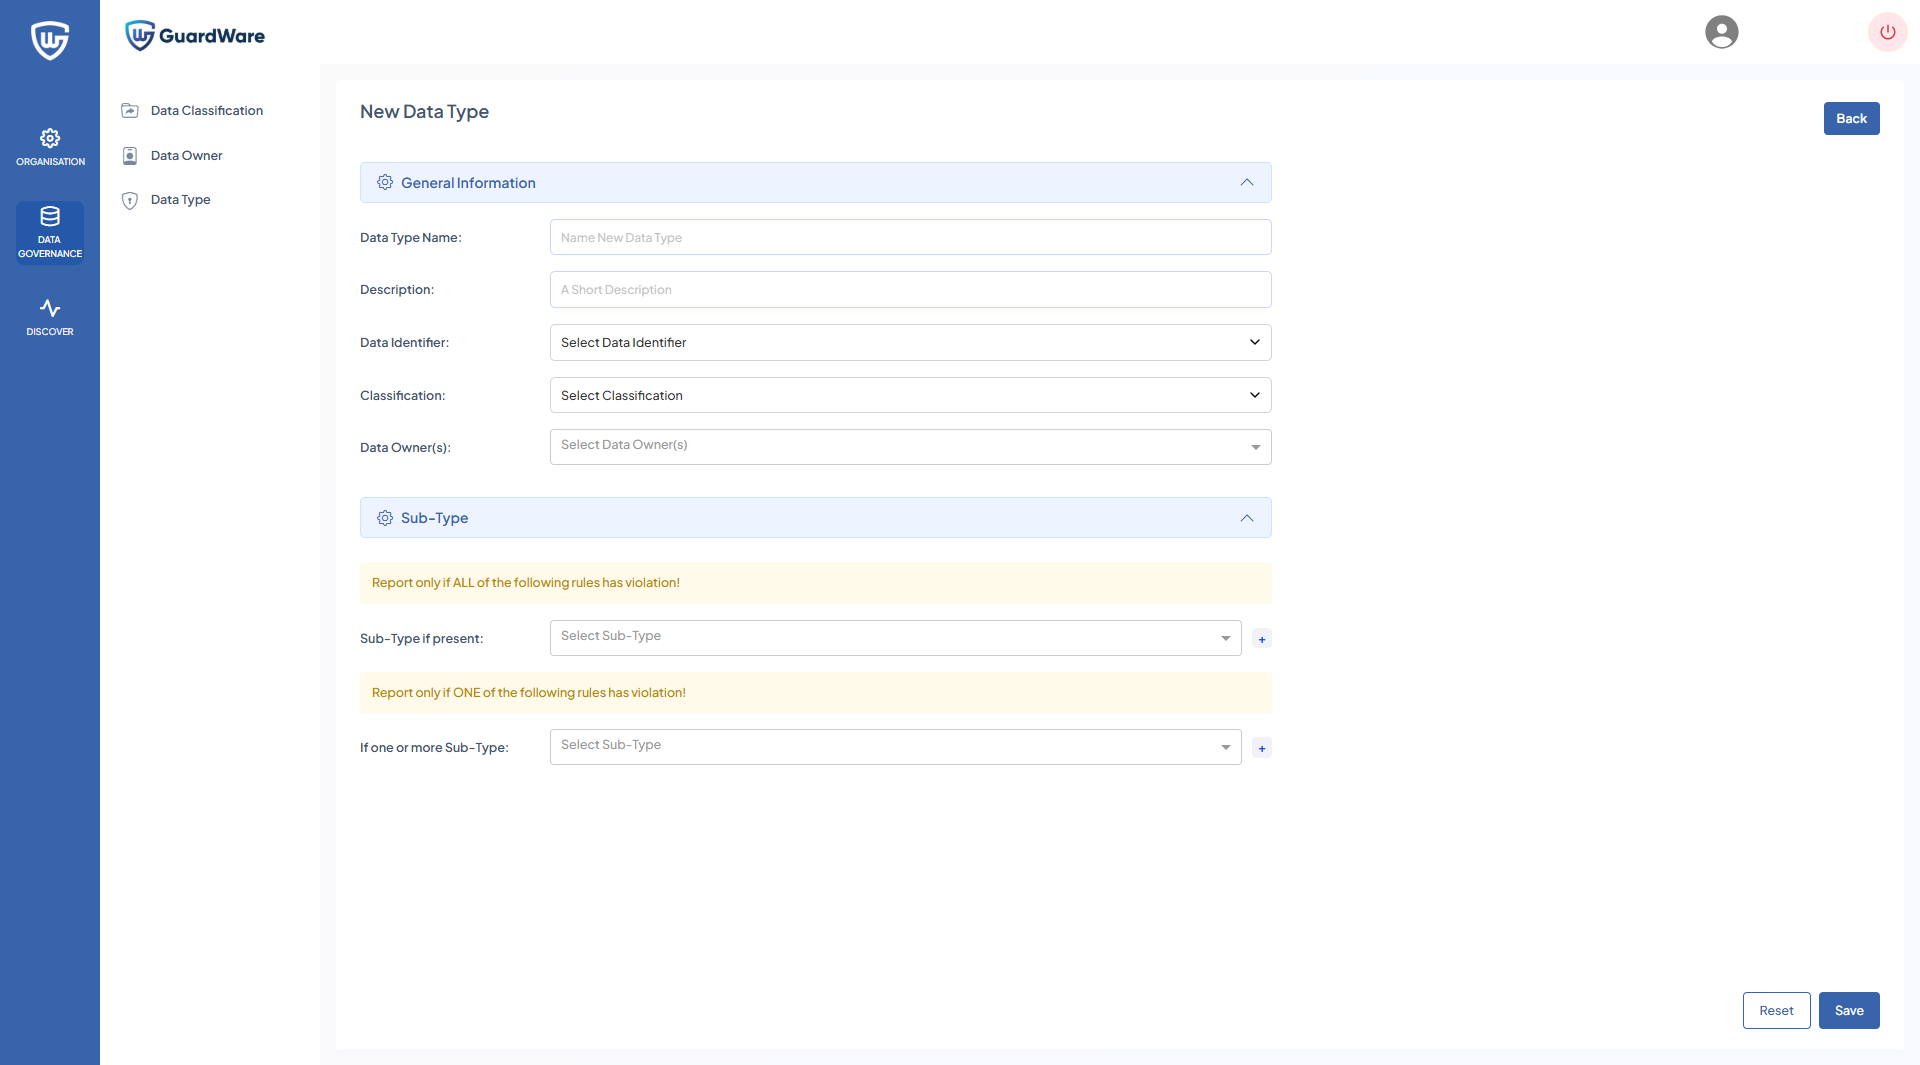The image size is (1920, 1065).
Task: Collapse the General Information section
Action: tap(1246, 183)
